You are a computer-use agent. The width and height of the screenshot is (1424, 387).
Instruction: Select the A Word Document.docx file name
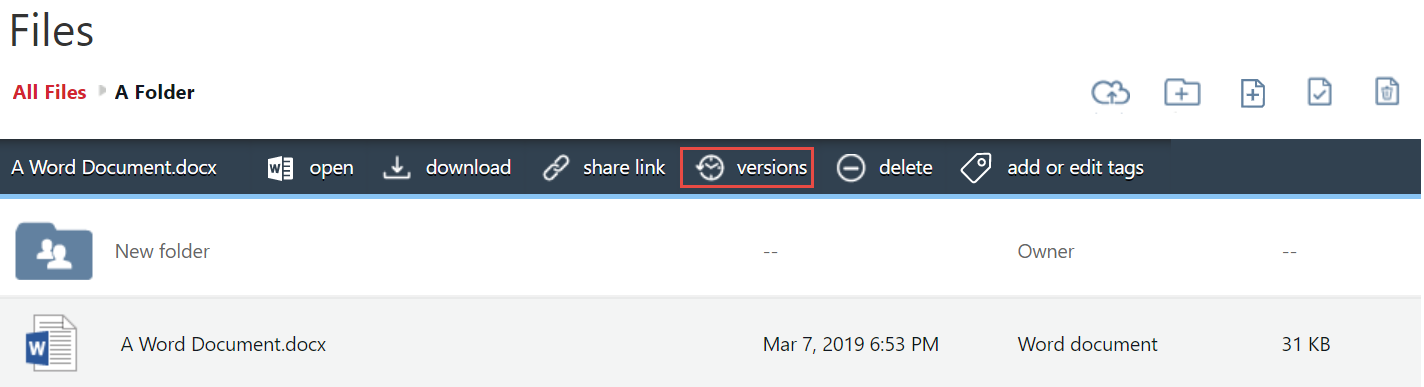click(223, 345)
